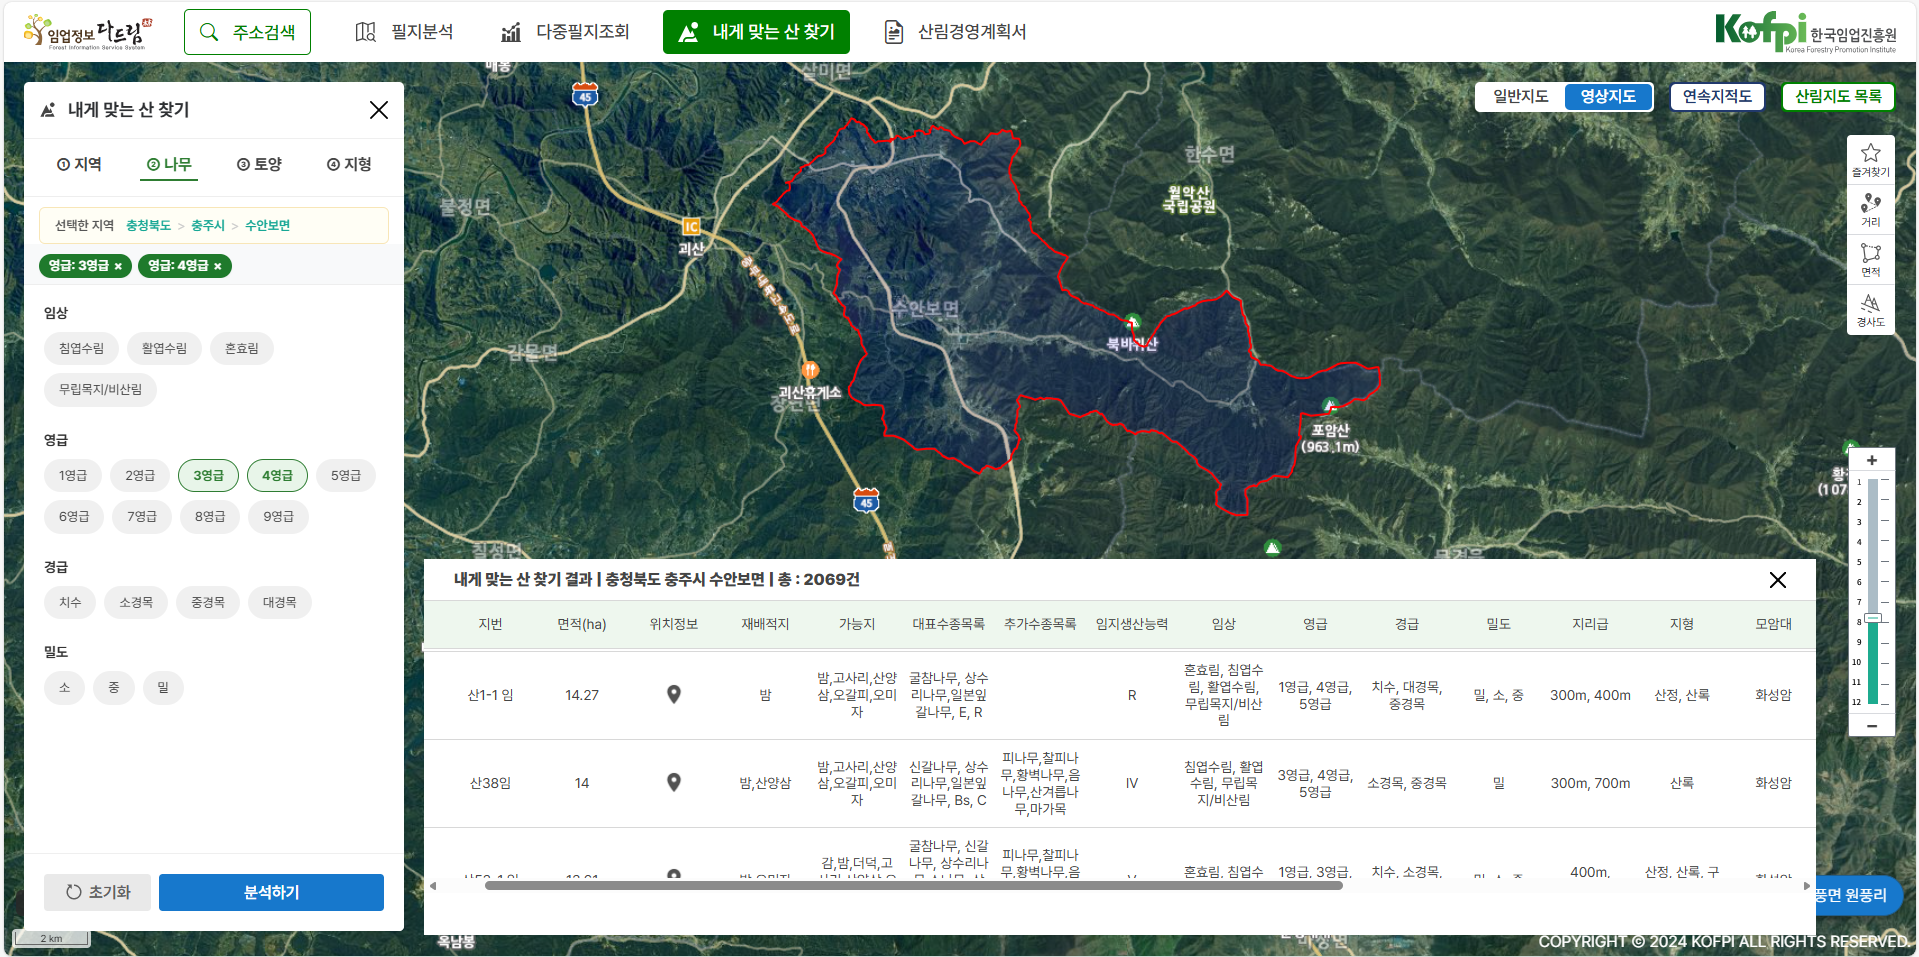
Task: Click the 괴산휴게소 rest area map icon
Action: point(810,370)
